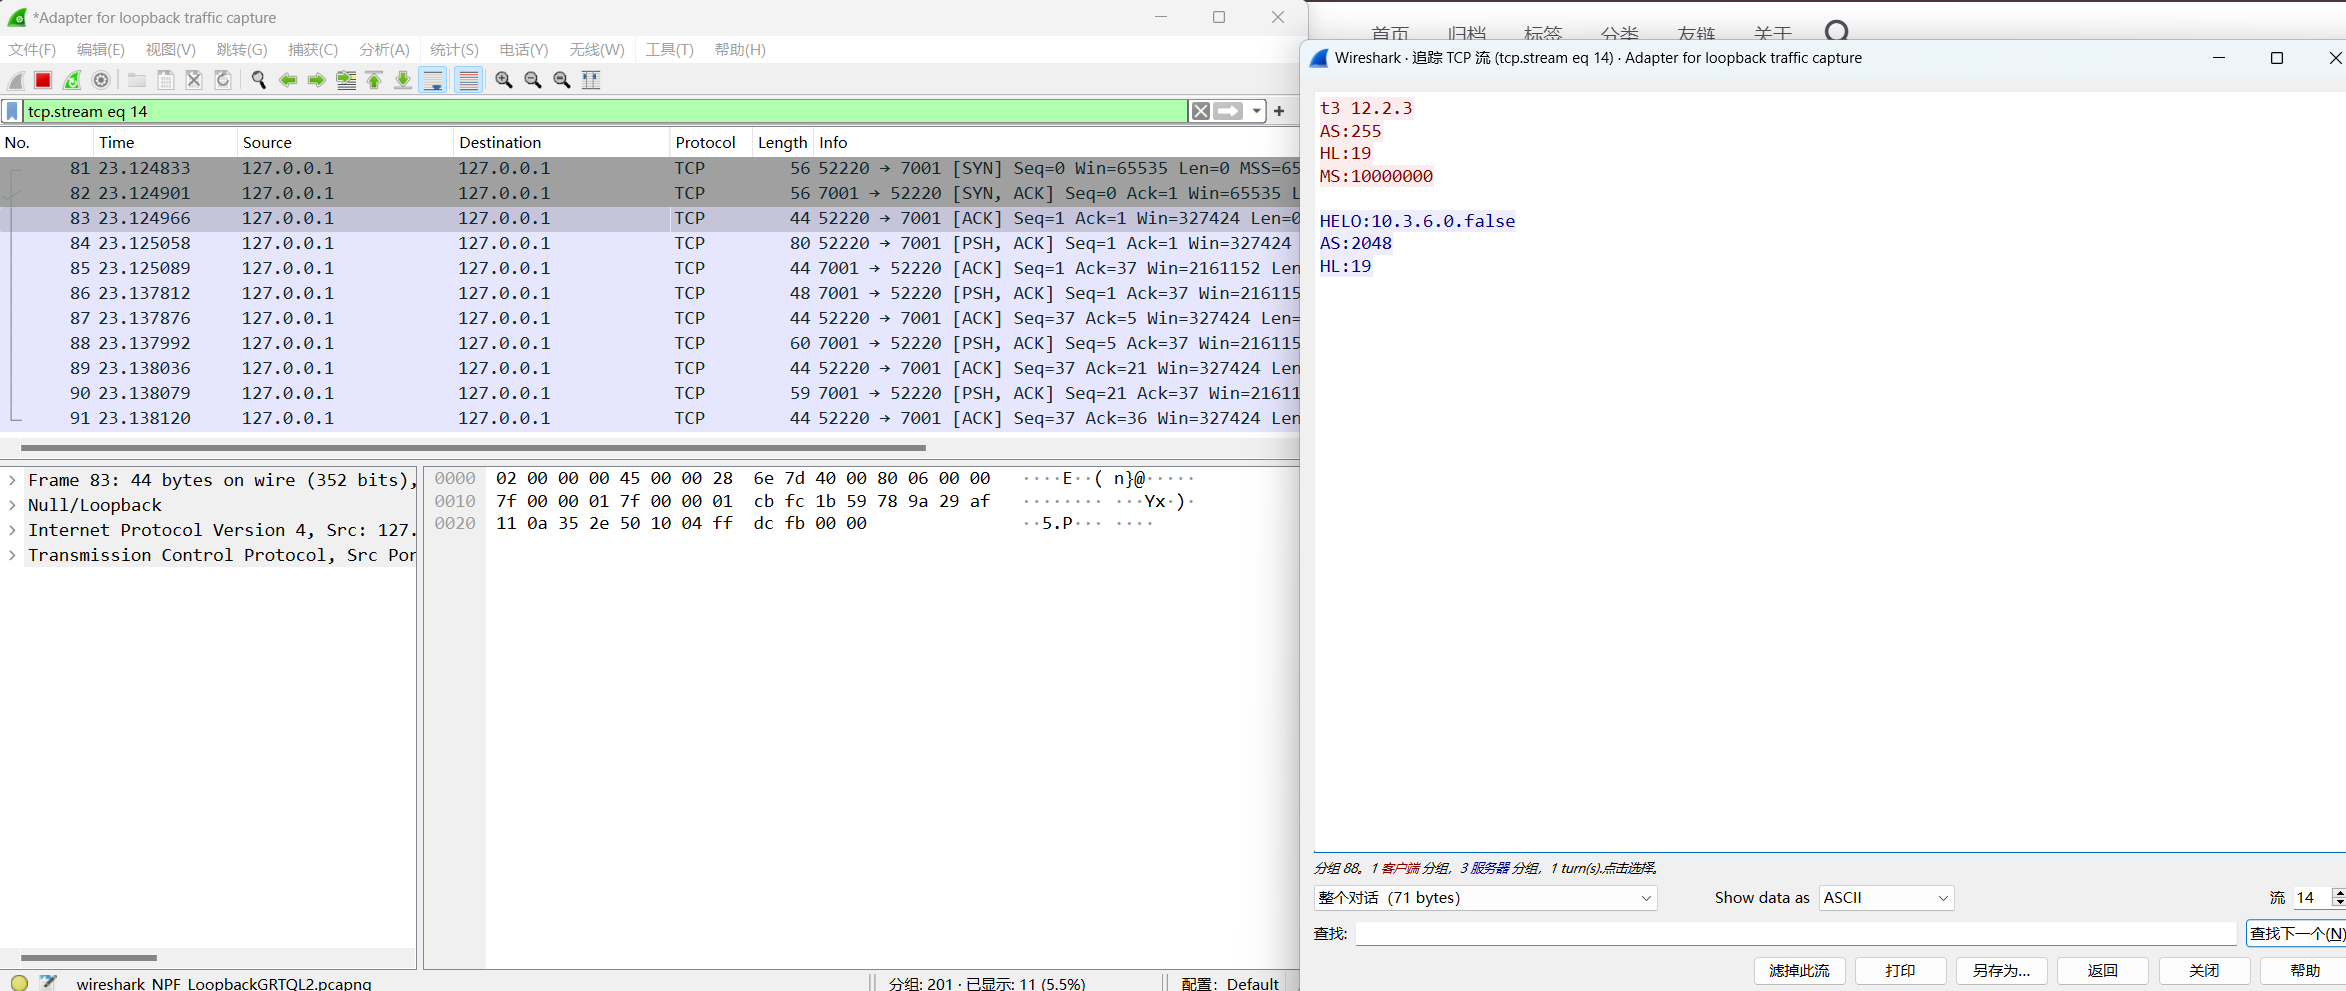
Task: Toggle packet list colorization
Action: (x=469, y=80)
